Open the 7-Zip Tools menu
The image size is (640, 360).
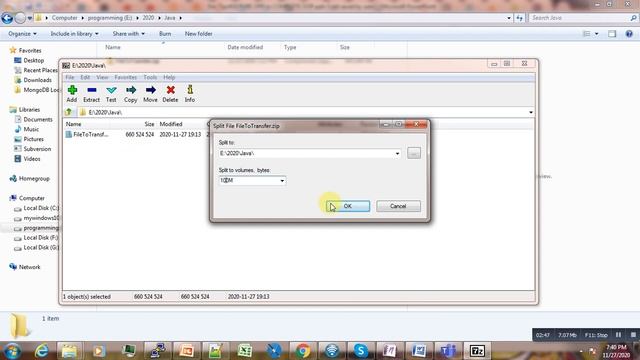click(x=150, y=77)
